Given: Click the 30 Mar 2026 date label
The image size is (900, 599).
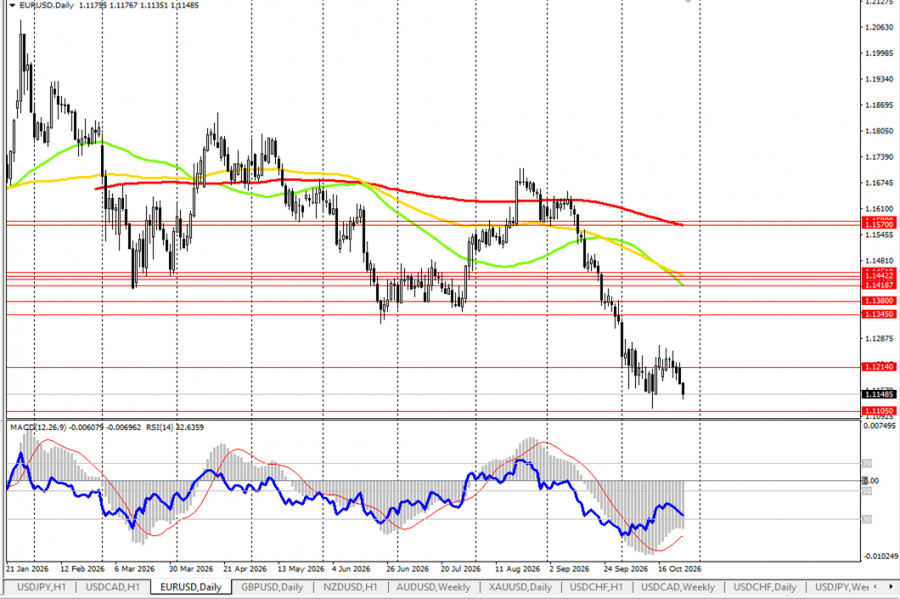Looking at the screenshot, I should click(x=191, y=569).
